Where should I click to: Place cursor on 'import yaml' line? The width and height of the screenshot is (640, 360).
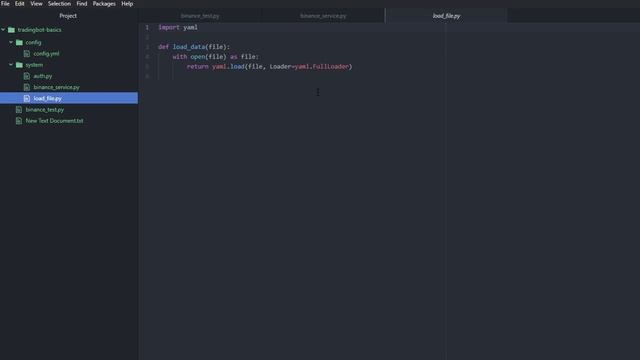click(x=178, y=27)
